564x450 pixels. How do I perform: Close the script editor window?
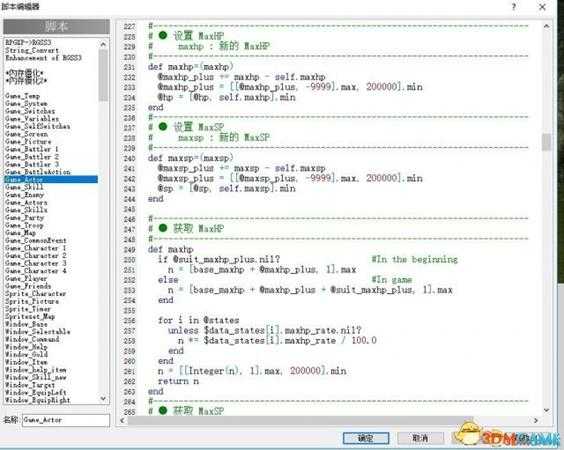pyautogui.click(x=542, y=7)
